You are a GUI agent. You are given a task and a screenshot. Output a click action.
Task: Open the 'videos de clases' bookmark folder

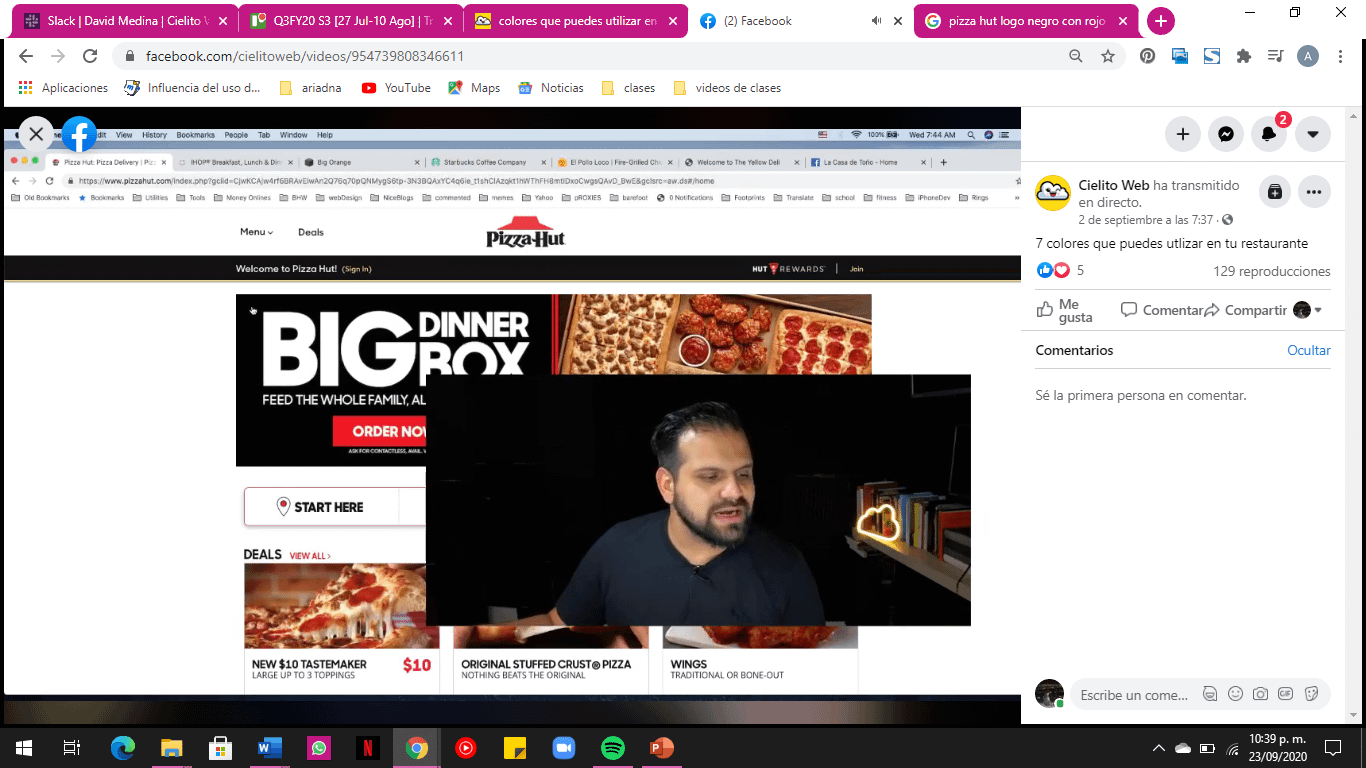point(727,88)
